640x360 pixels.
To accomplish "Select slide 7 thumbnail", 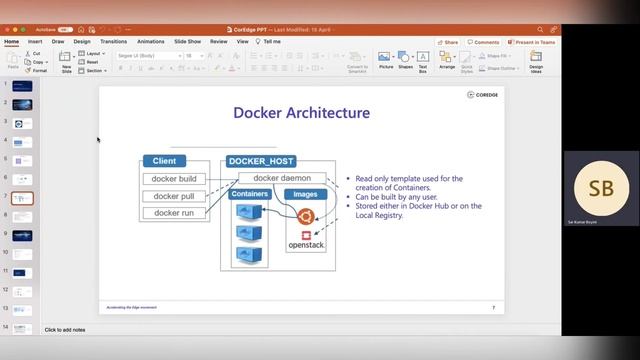I will pos(22,198).
